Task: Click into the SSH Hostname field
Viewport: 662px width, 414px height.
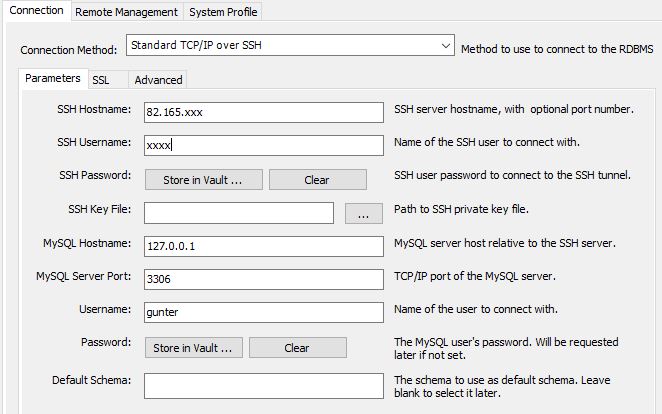Action: [264, 112]
